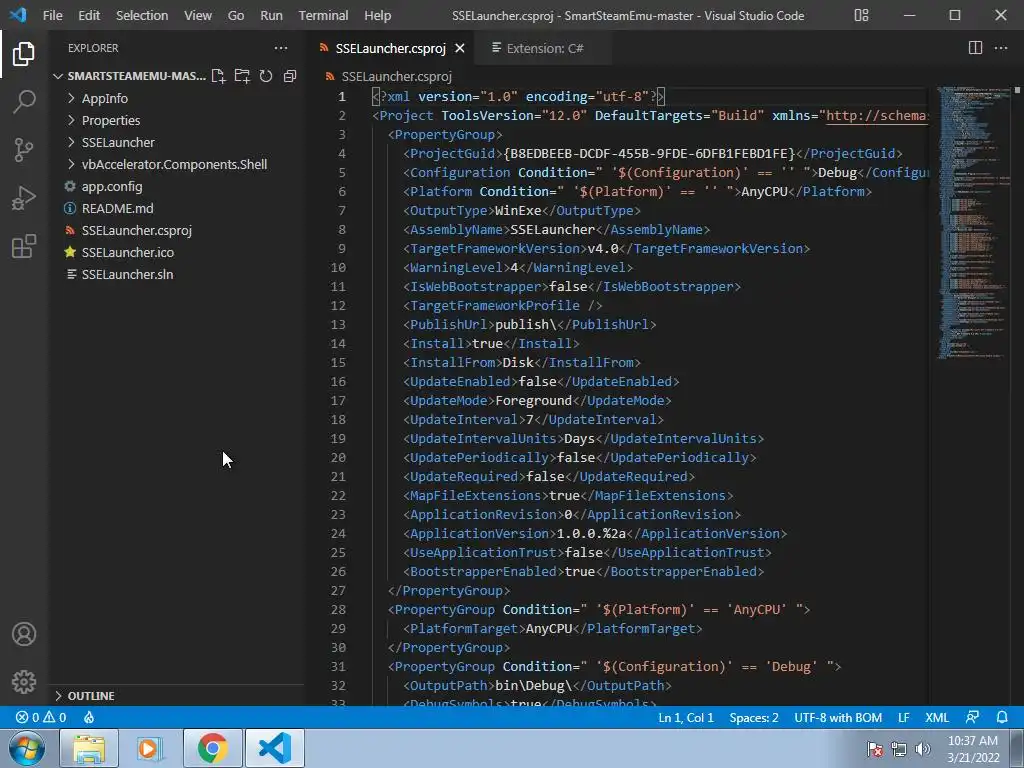Change language mode XML

pyautogui.click(x=936, y=717)
